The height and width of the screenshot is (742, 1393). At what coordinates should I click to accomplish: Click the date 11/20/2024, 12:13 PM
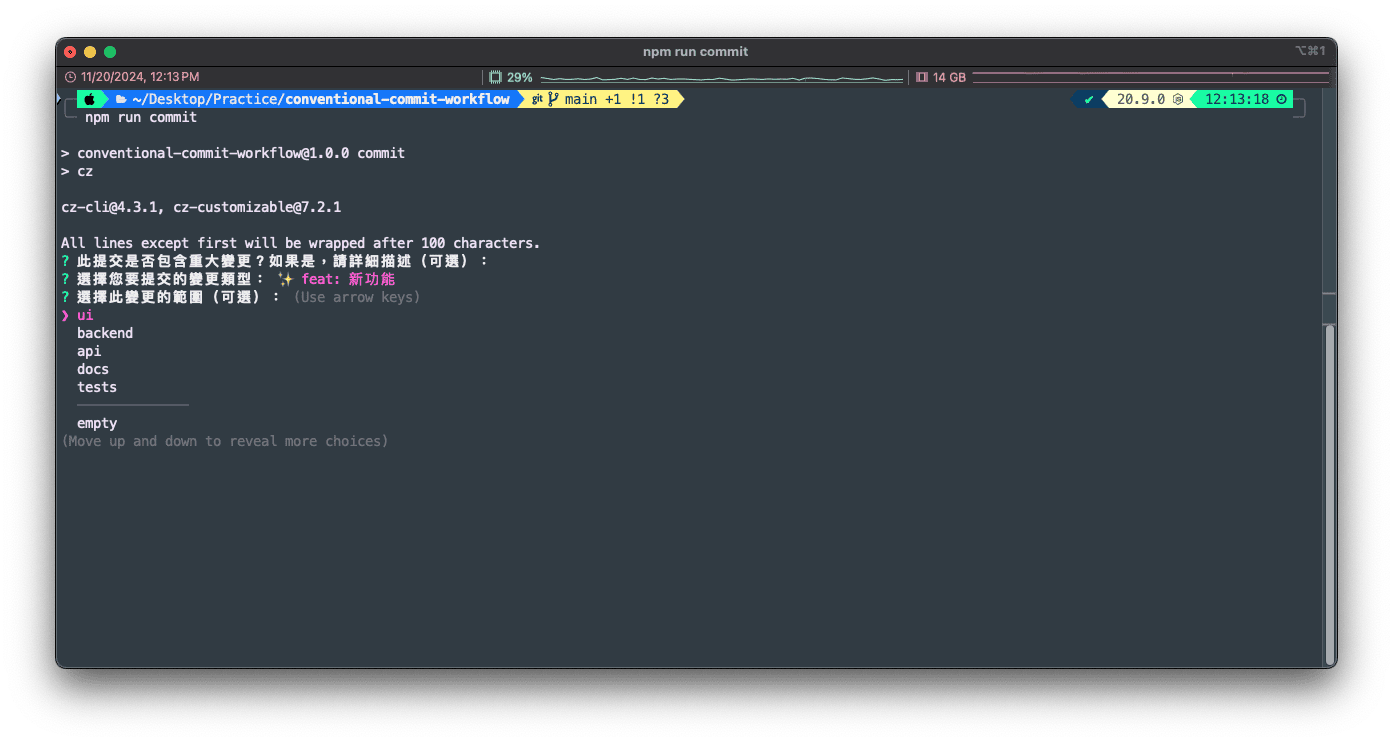tap(140, 77)
